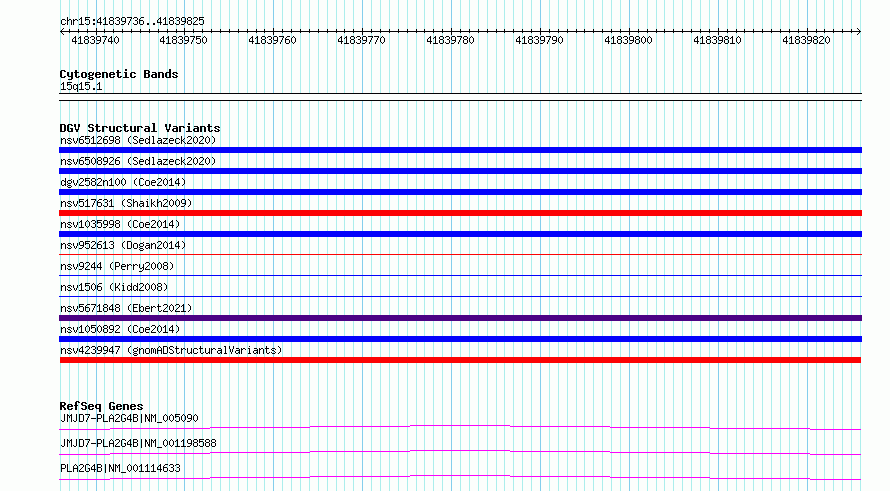The image size is (890, 491).
Task: Click thin red line under nsv952613
Action: pyautogui.click(x=460, y=254)
